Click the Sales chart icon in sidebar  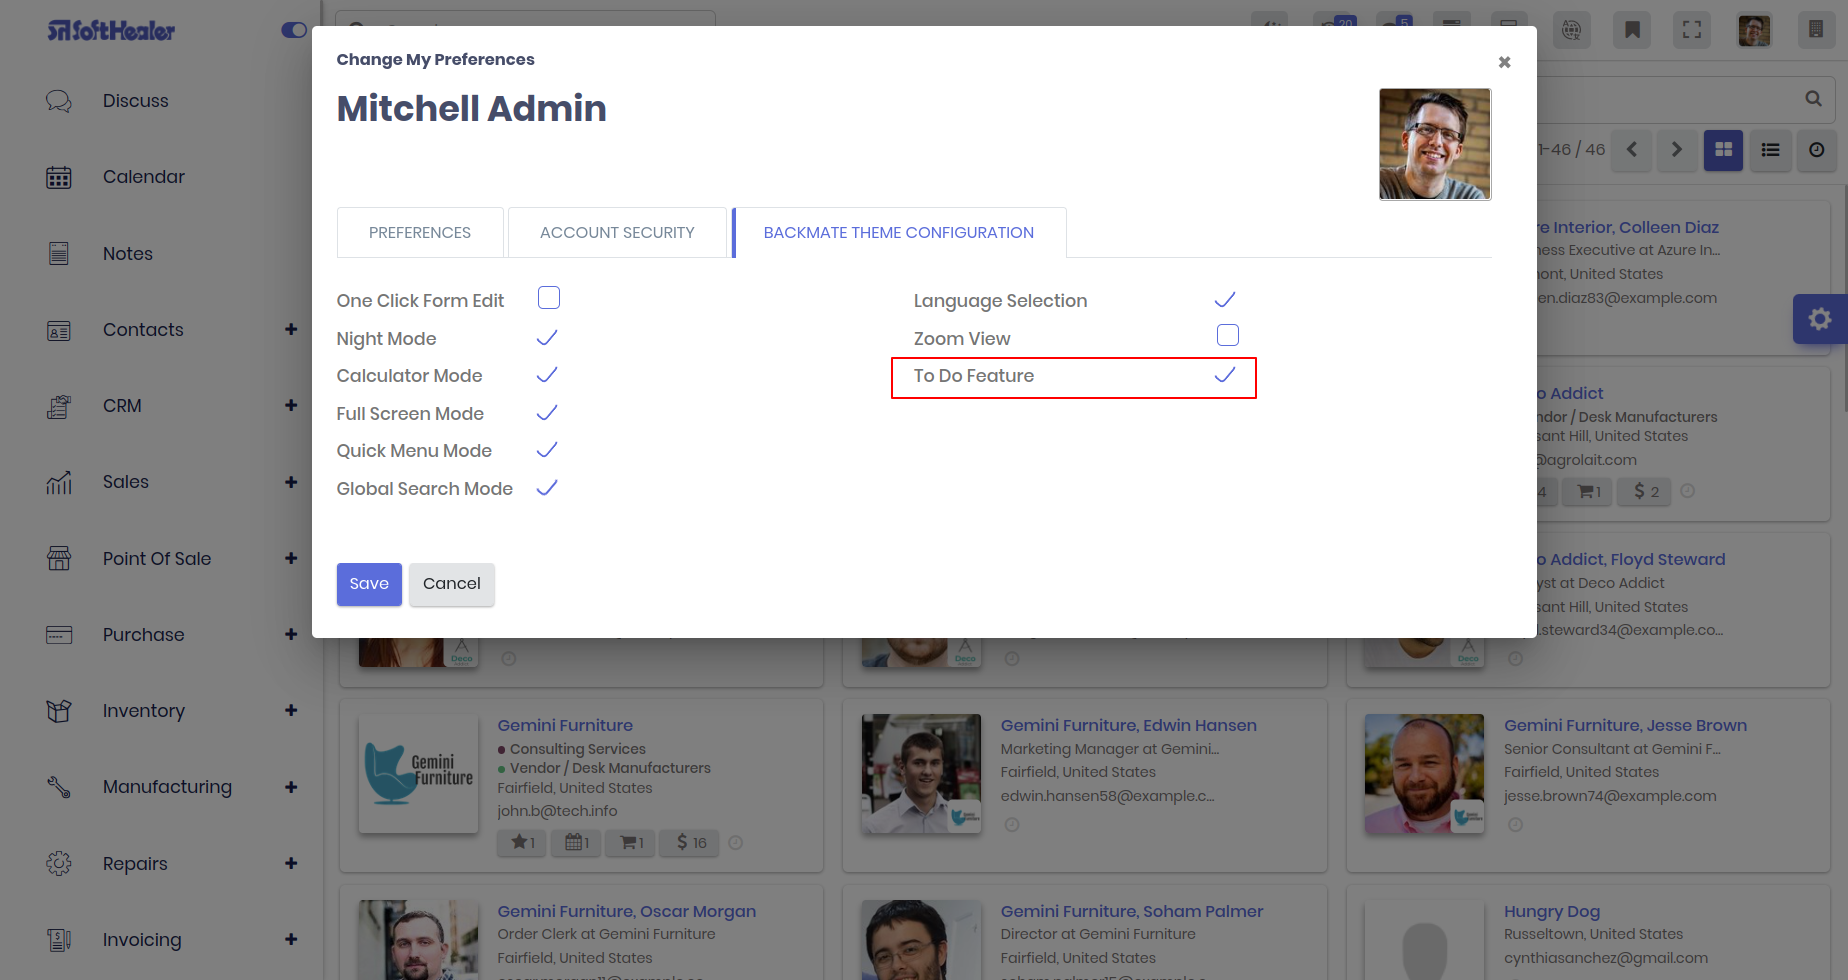pyautogui.click(x=59, y=482)
